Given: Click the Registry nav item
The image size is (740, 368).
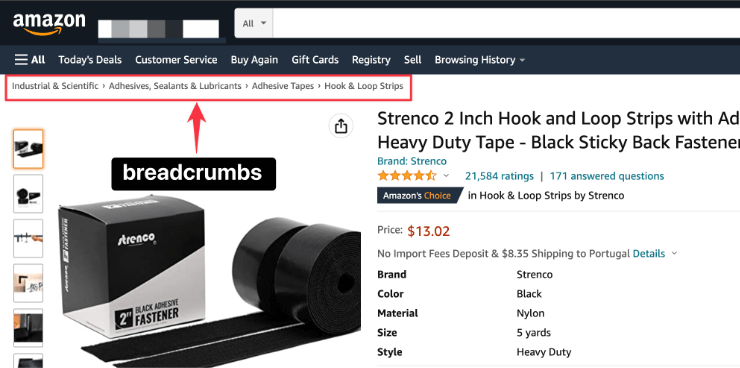Looking at the screenshot, I should [371, 60].
